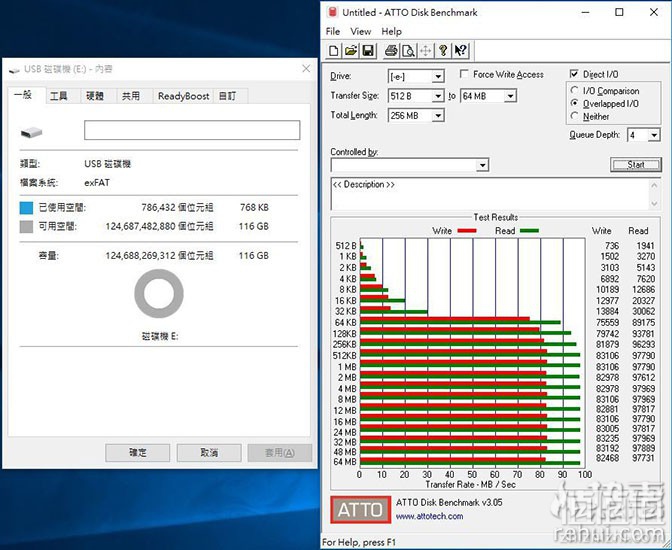Viewport: 672px width, 550px height.
Task: Click the red Write legend swatch
Action: [x=467, y=231]
